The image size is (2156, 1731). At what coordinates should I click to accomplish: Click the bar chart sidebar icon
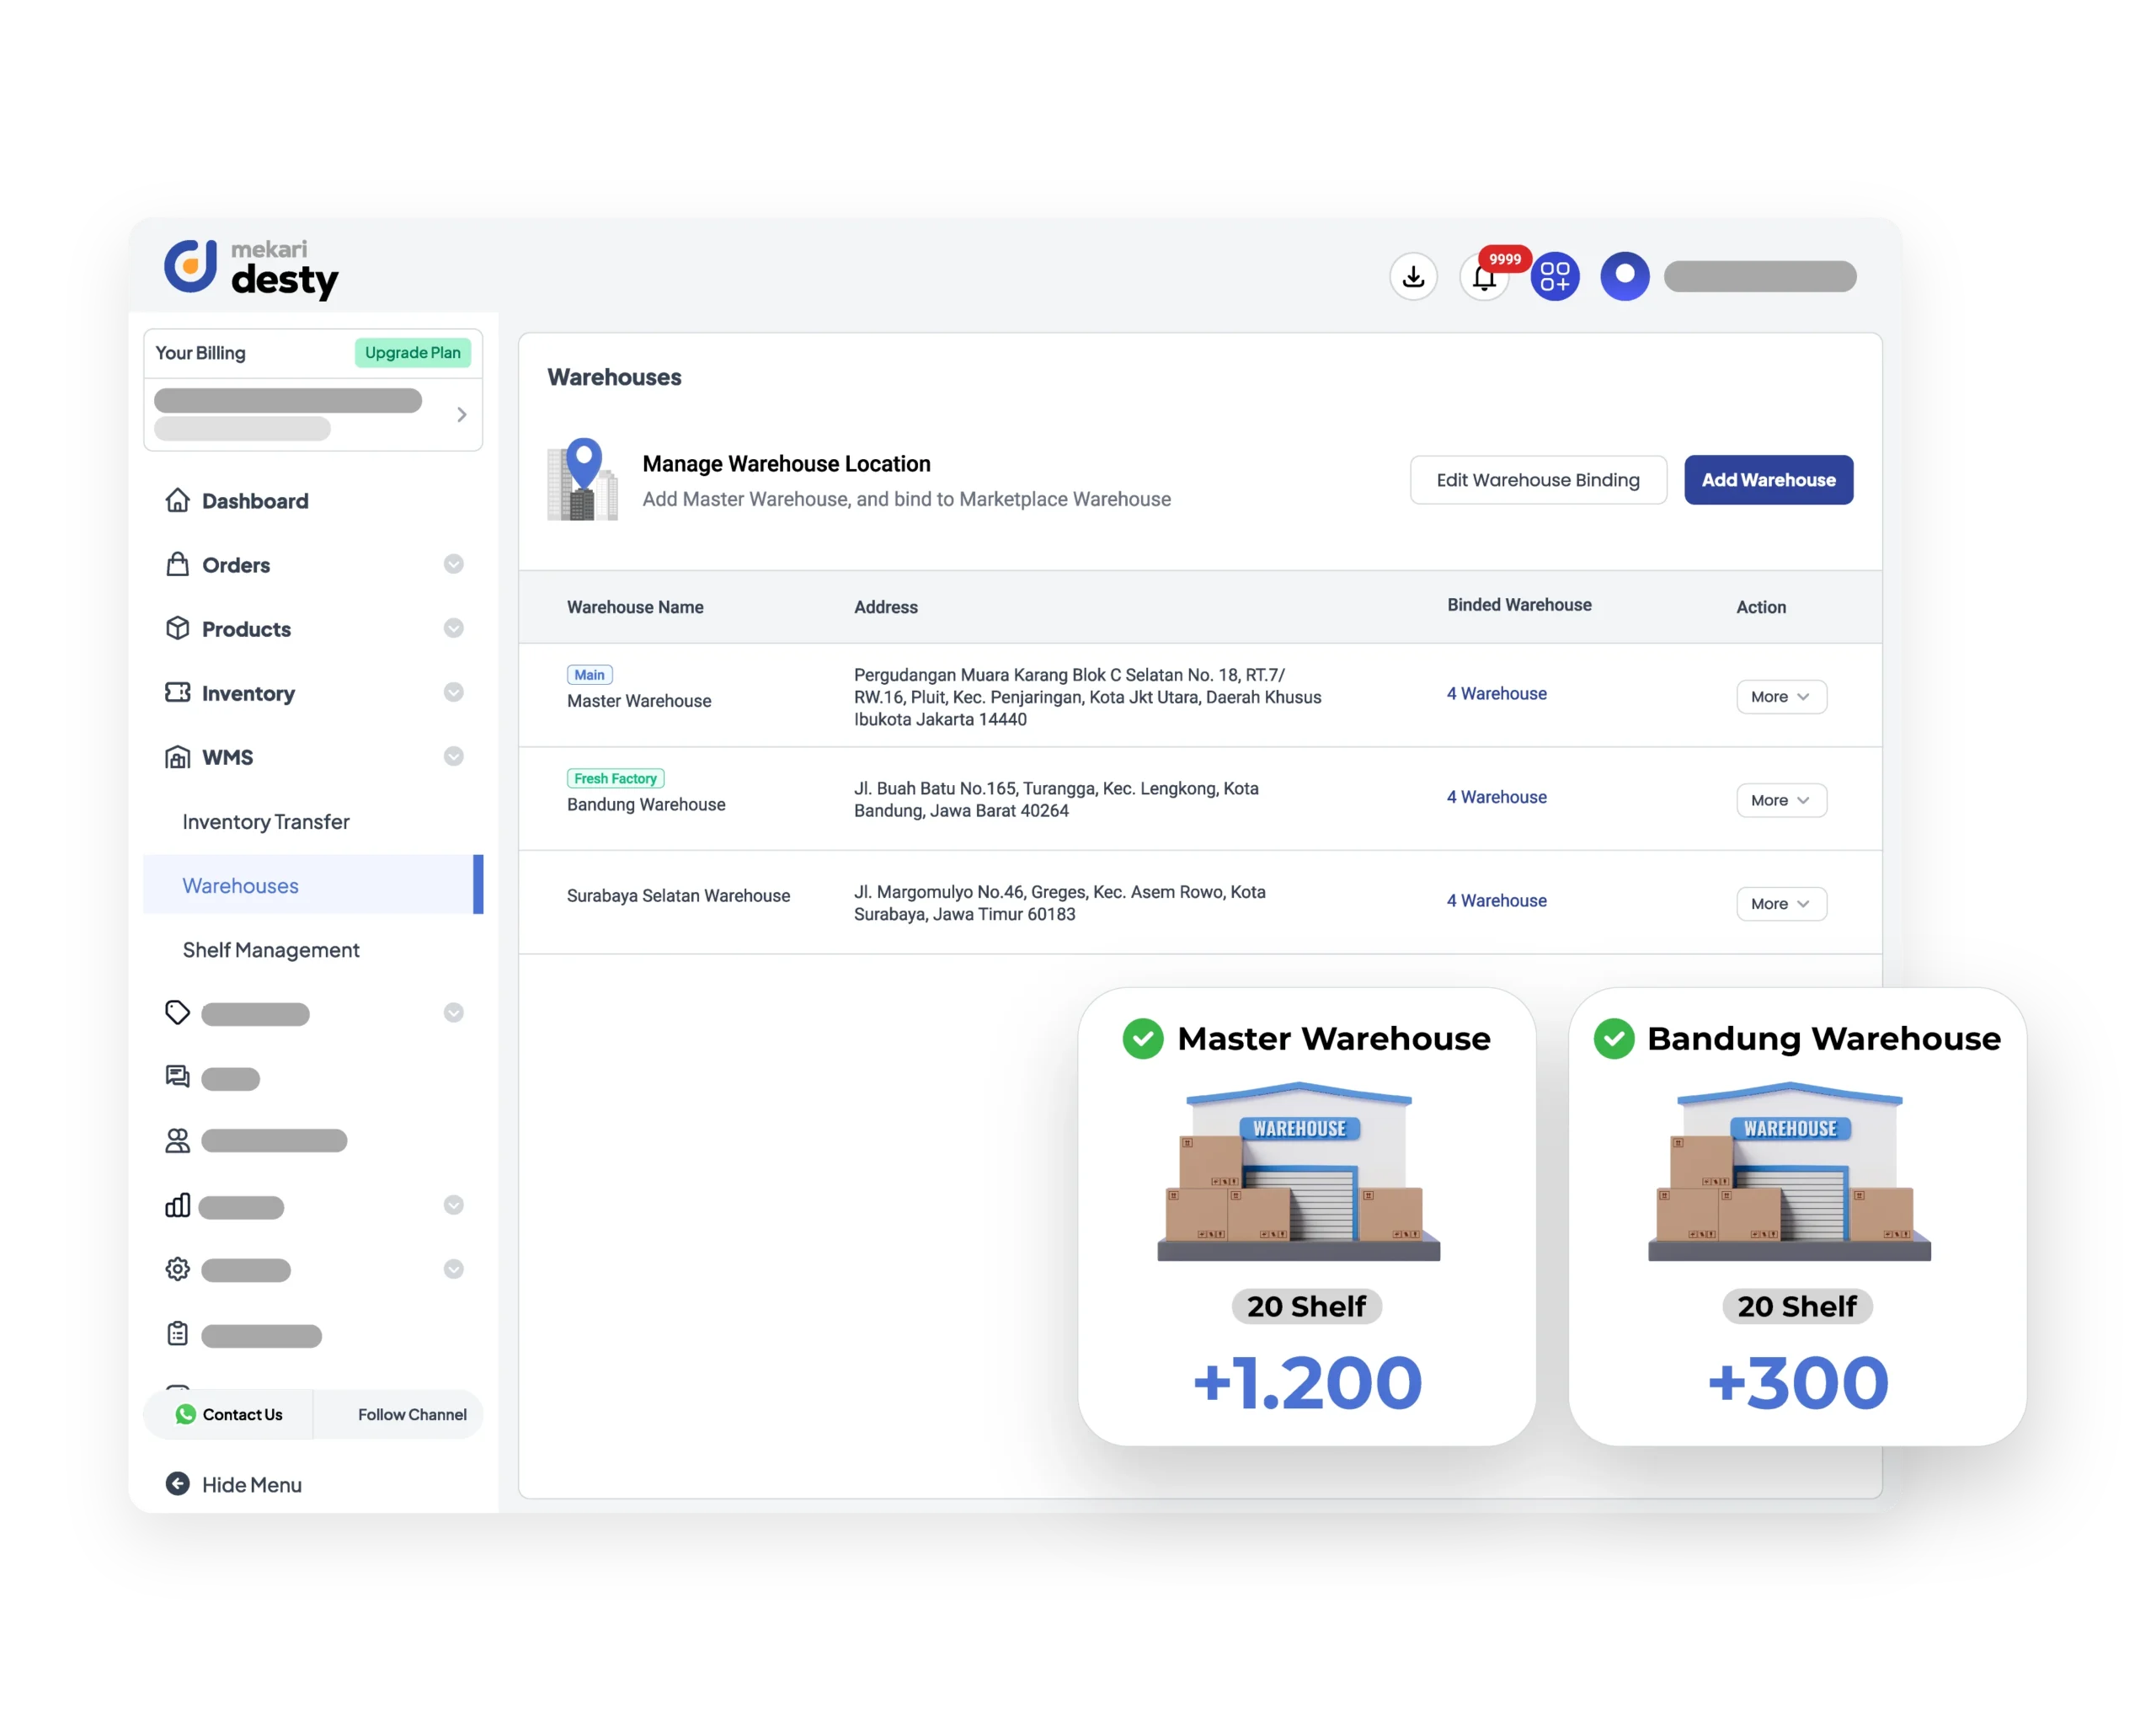(178, 1205)
